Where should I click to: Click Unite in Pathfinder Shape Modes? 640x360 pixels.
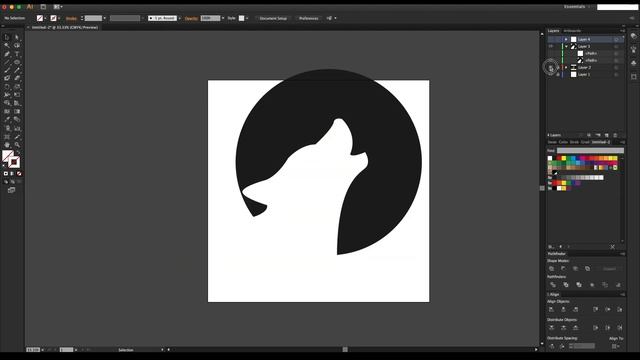tap(551, 269)
